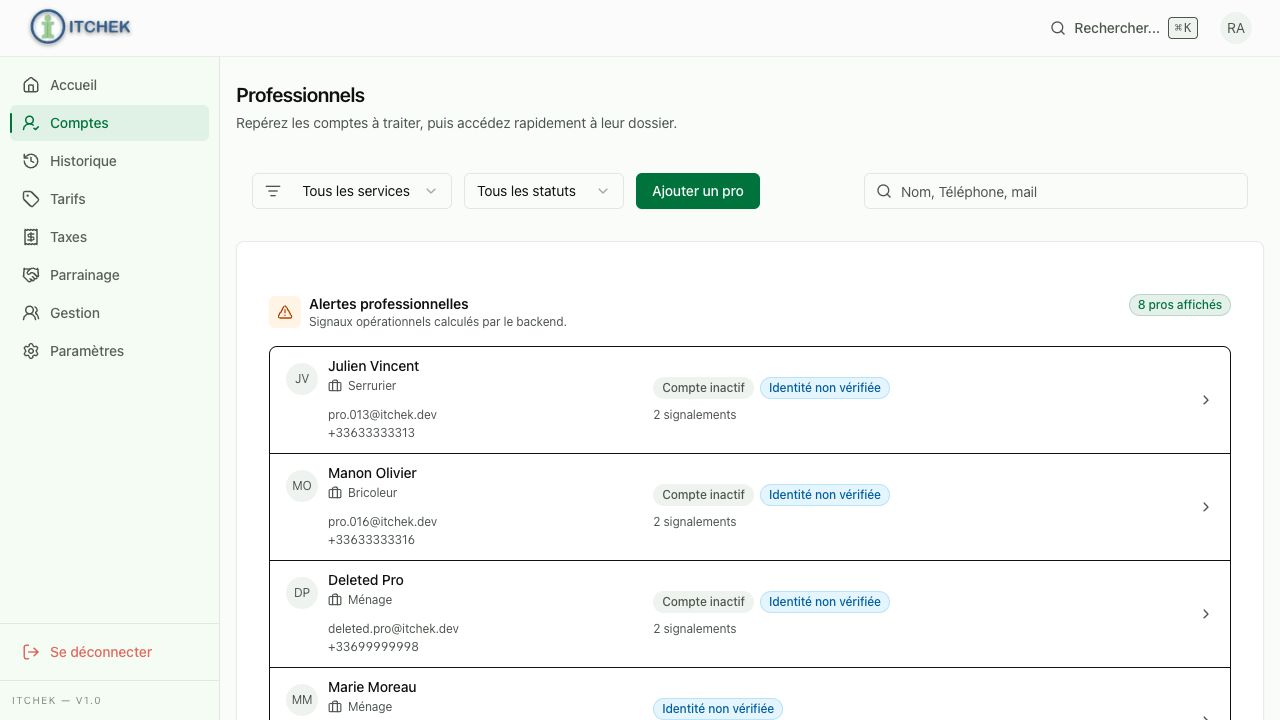Click the name Julien Vincent
The width and height of the screenshot is (1280, 720).
tap(373, 366)
